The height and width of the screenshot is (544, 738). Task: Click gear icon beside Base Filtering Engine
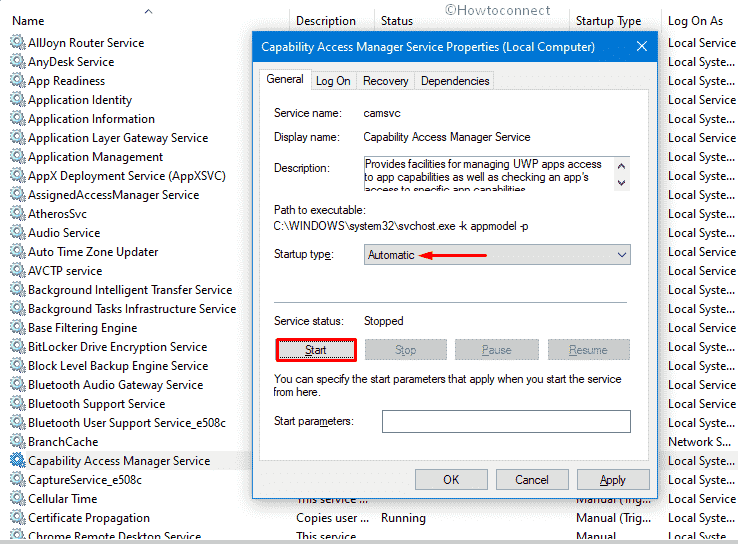[18, 327]
